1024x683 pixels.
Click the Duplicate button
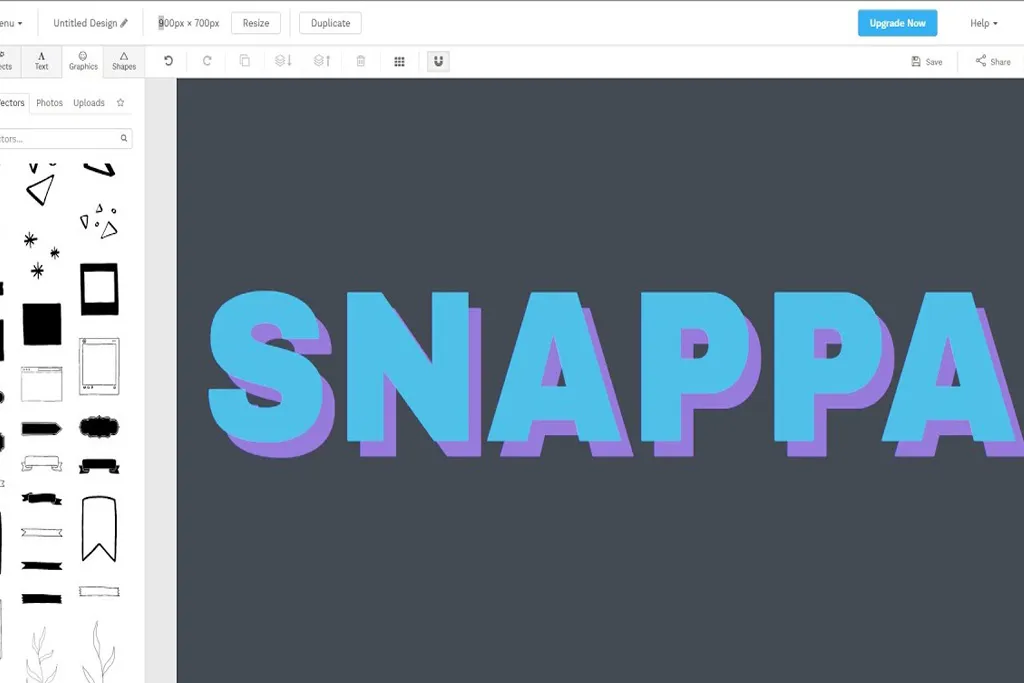tap(330, 23)
